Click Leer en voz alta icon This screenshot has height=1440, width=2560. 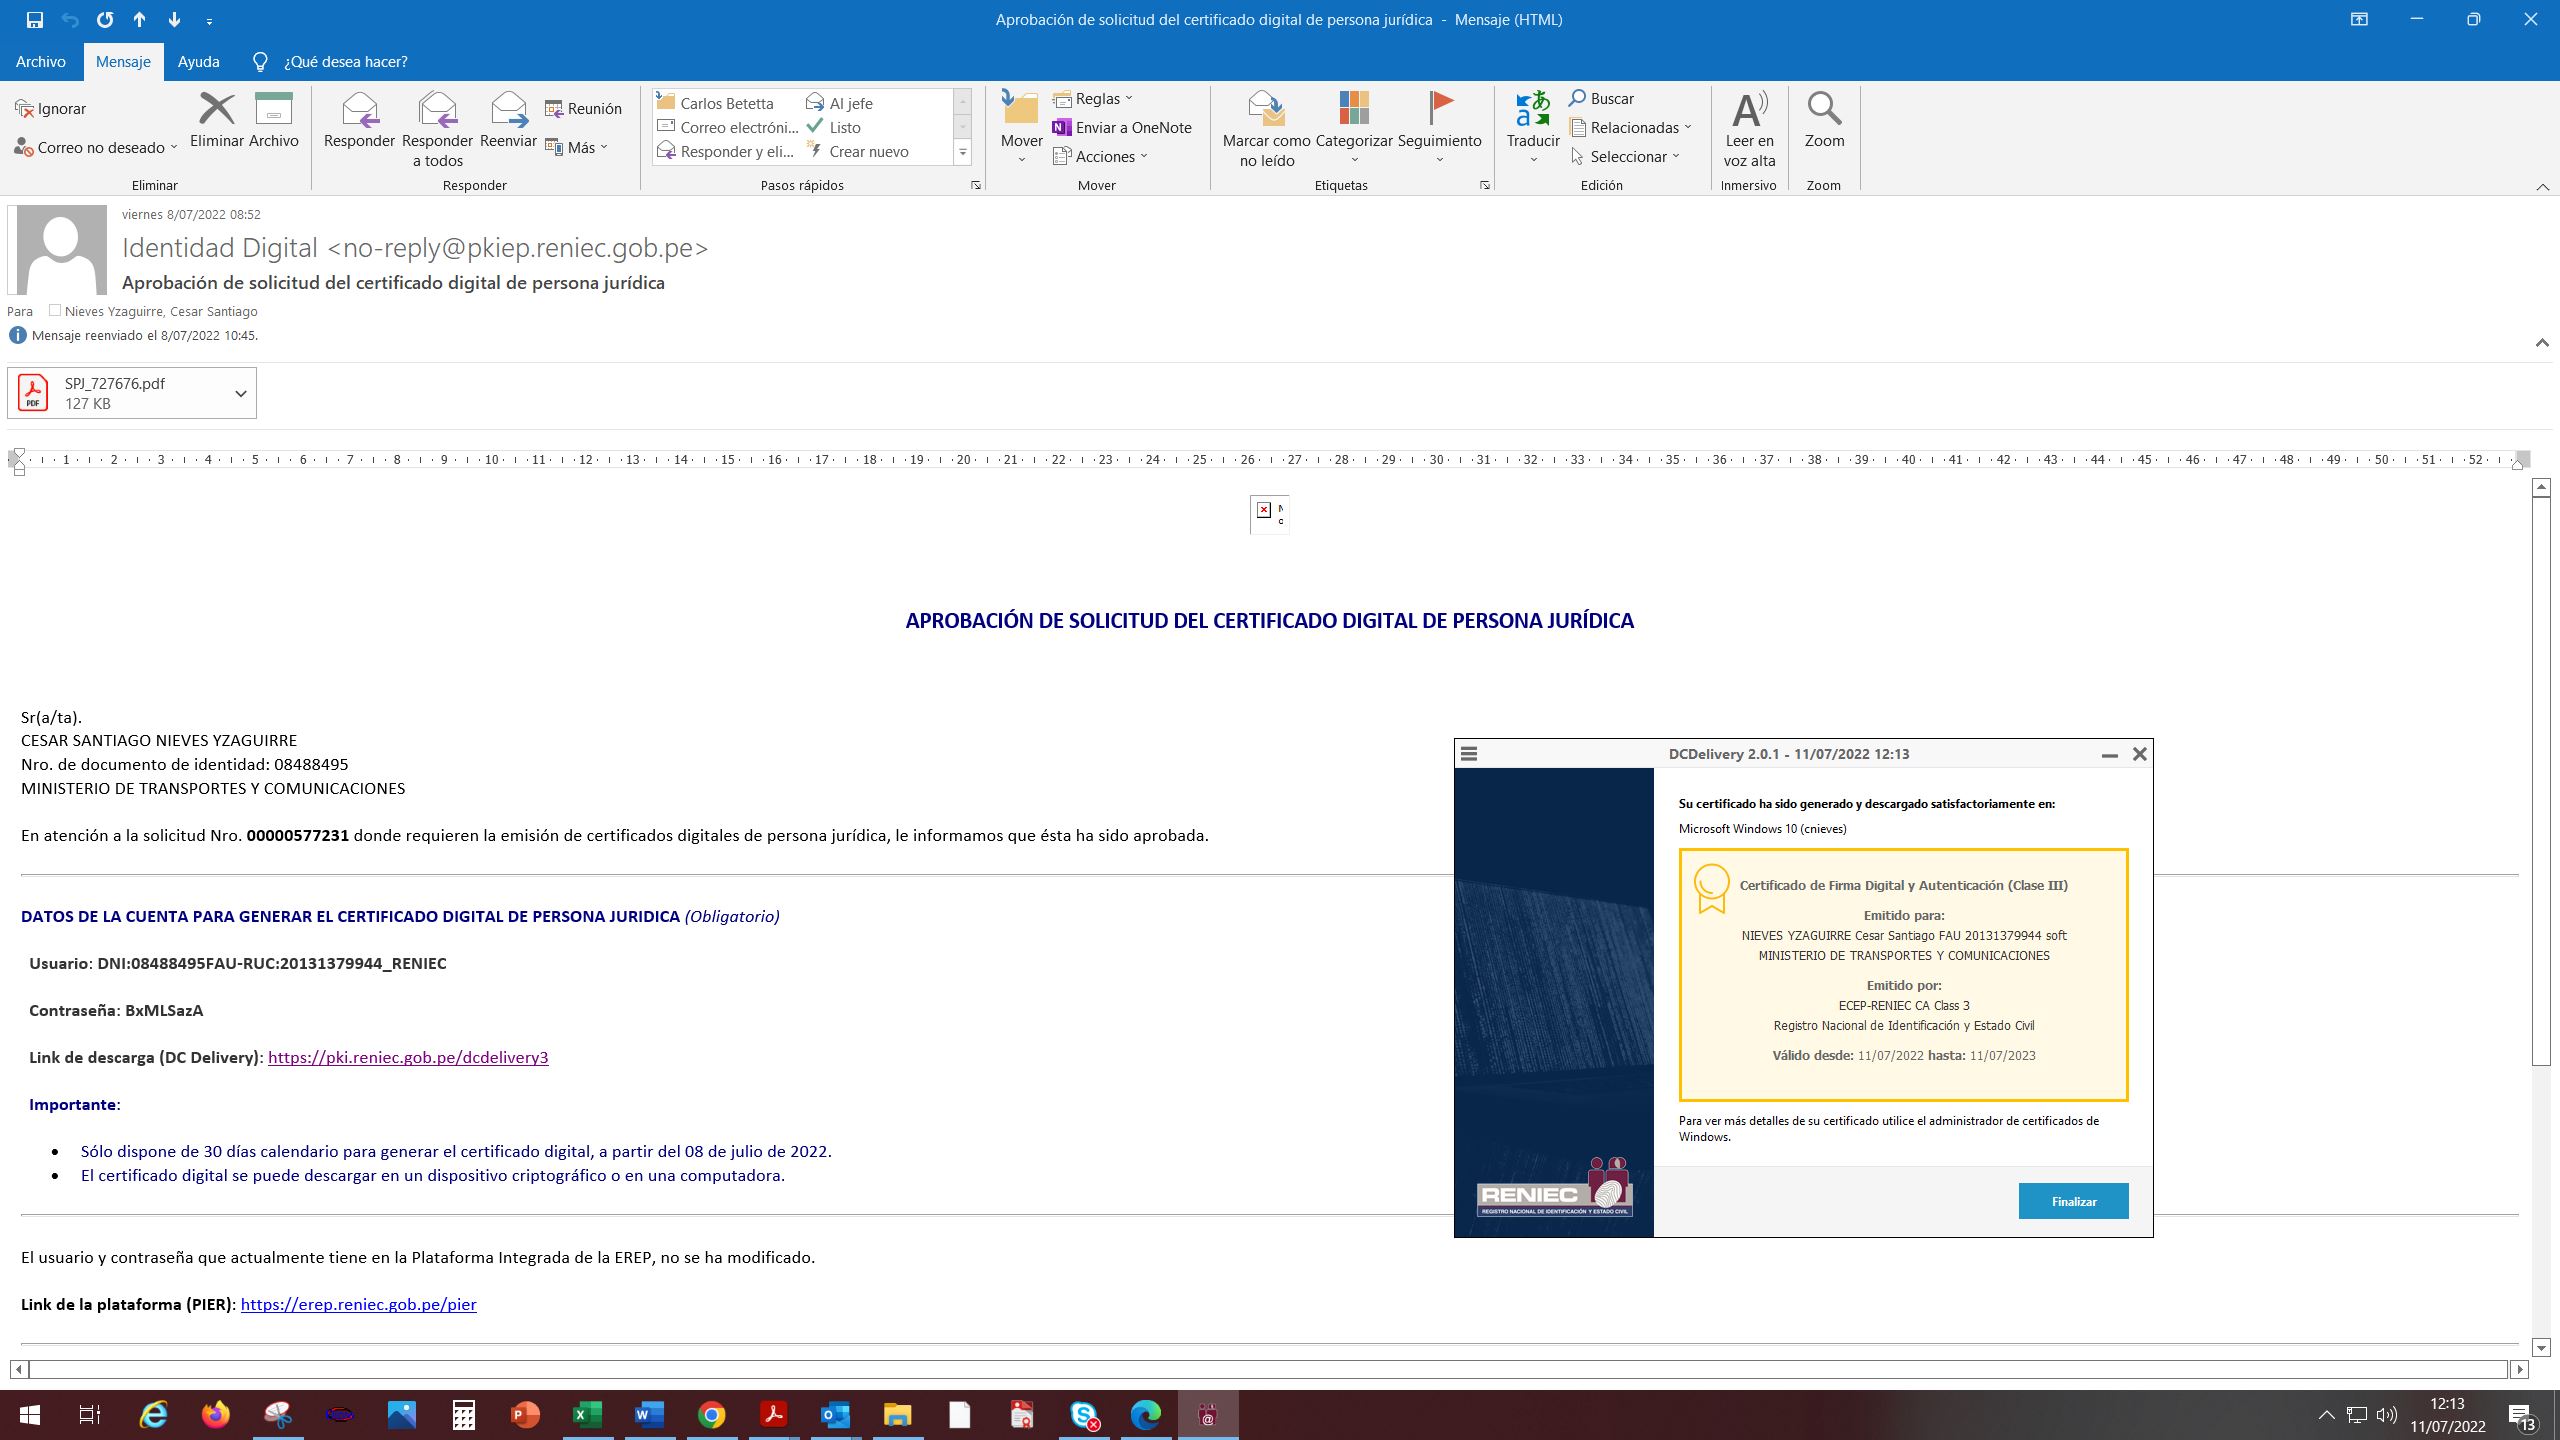[x=1749, y=108]
